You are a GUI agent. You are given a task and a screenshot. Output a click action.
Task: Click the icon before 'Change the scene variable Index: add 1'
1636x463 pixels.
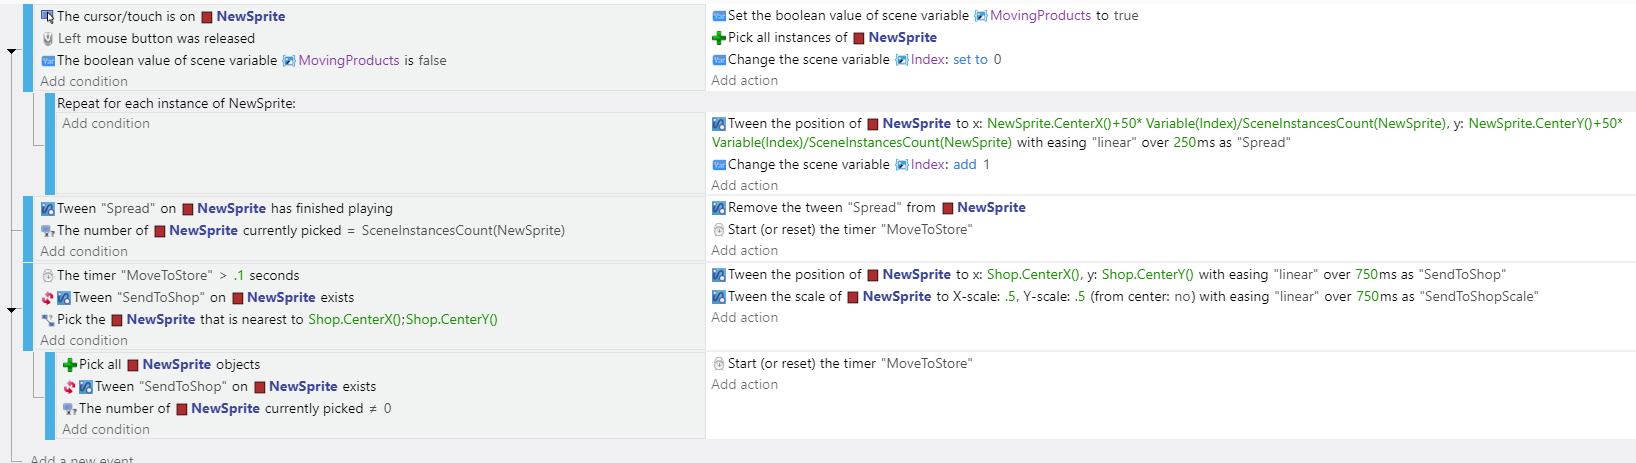[719, 165]
